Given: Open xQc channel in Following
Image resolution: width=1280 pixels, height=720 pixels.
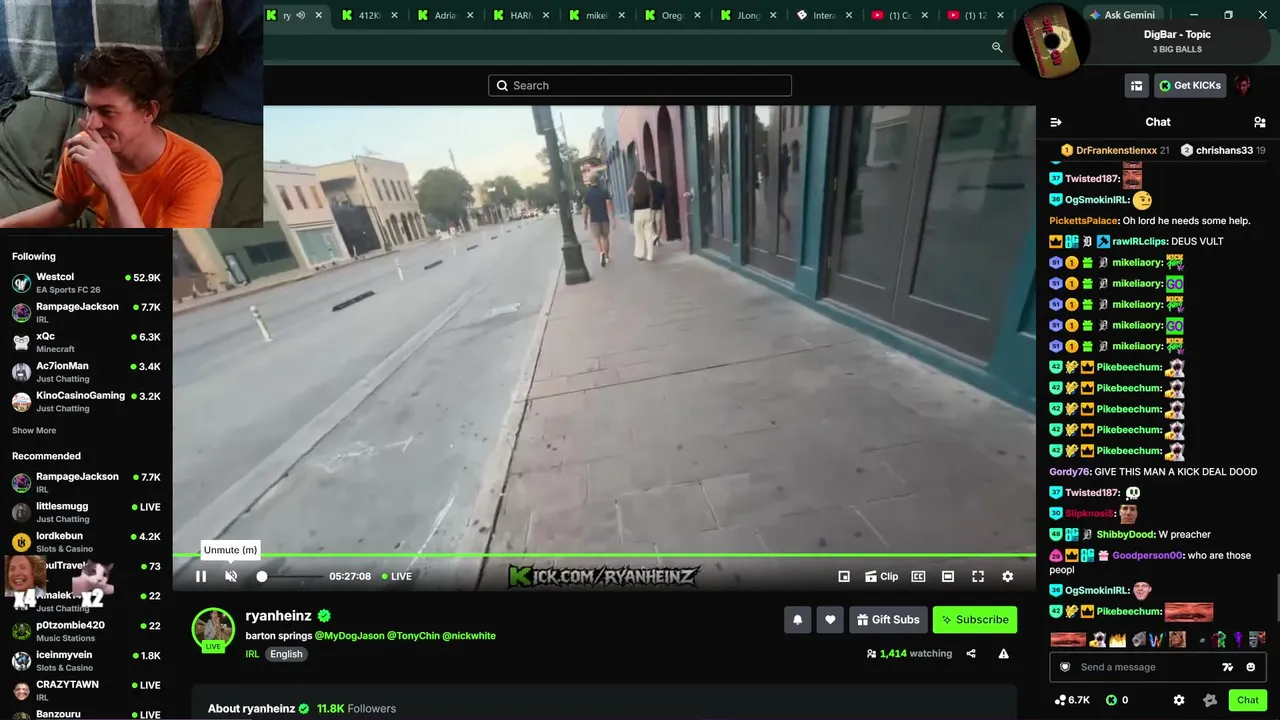Looking at the screenshot, I should click(86, 343).
